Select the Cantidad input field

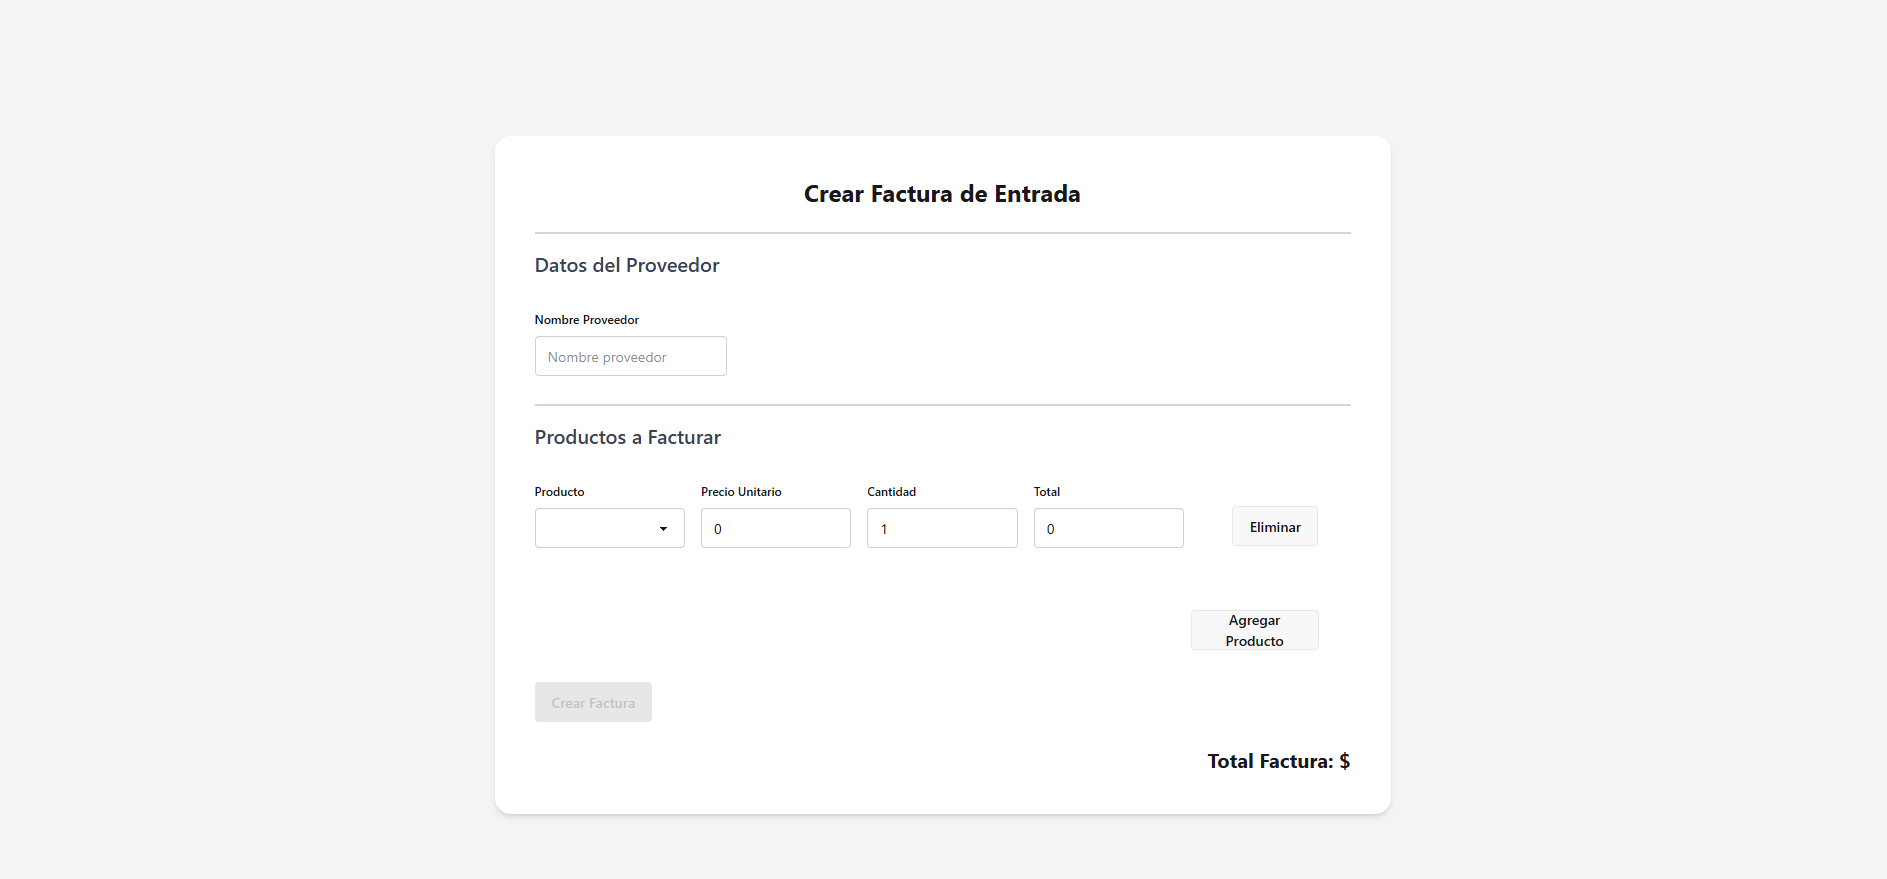pyautogui.click(x=941, y=528)
